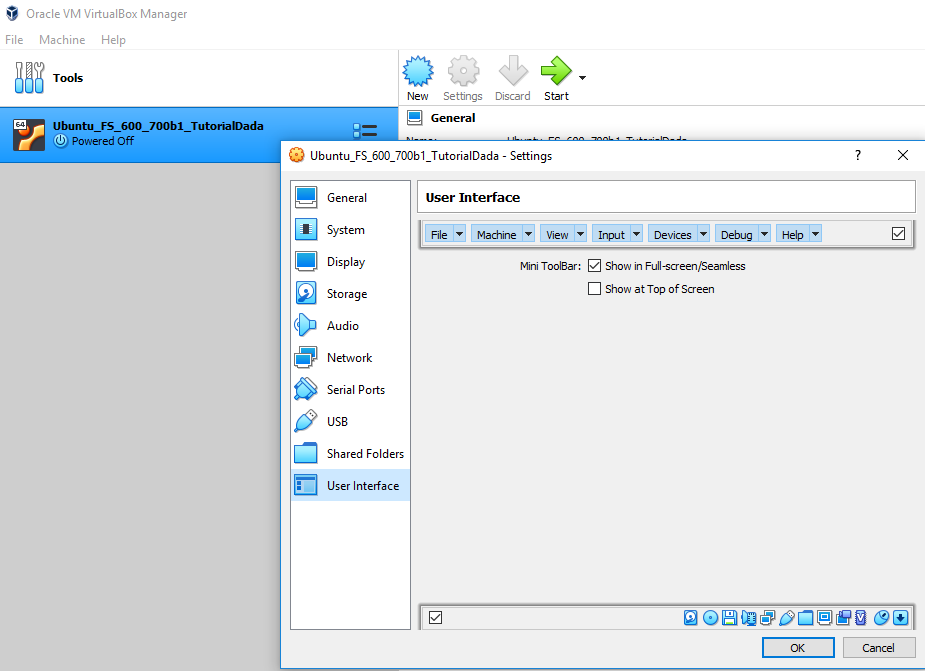
Task: Switch to the Storage settings category
Action: (346, 294)
